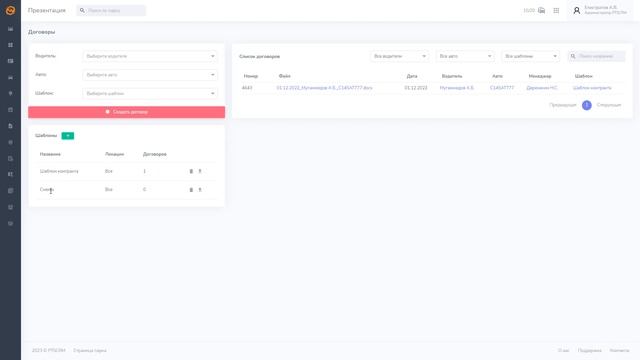
Task: Click upload arrow icon in Шаблон контракта row
Action: click(200, 171)
